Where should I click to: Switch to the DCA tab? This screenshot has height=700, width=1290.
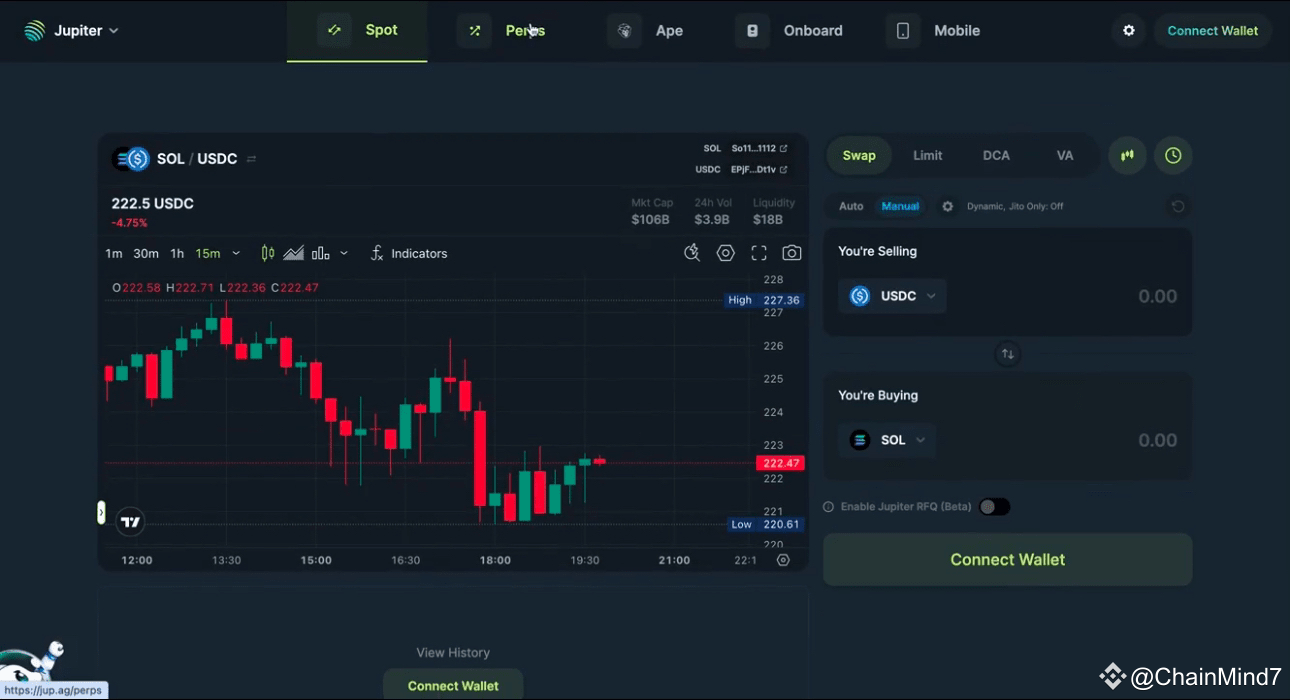996,156
